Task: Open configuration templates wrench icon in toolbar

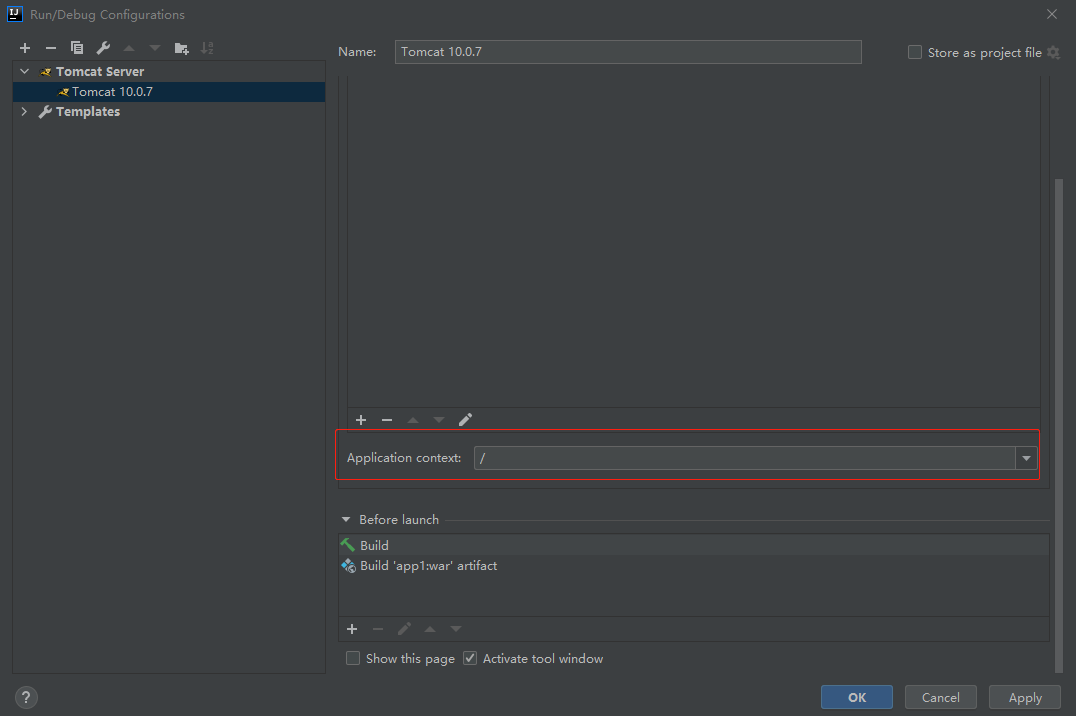Action: (x=103, y=48)
